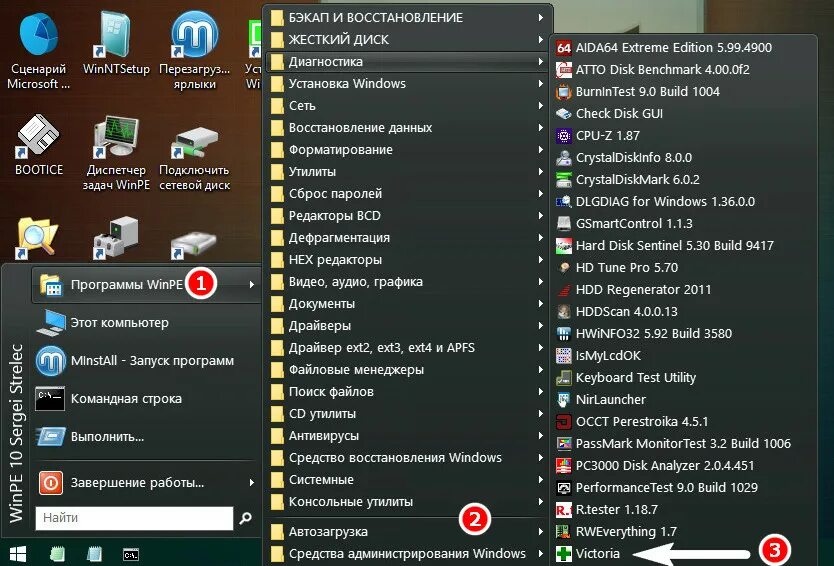834x566 pixels.
Task: Launch HDD Regenerator 2011
Action: 684,289
